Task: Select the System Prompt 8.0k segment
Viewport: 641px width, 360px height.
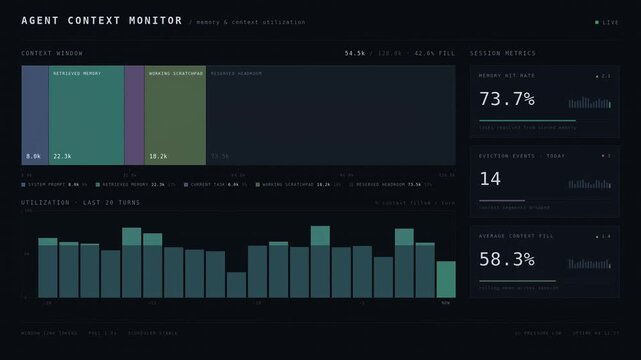Action: (x=35, y=115)
